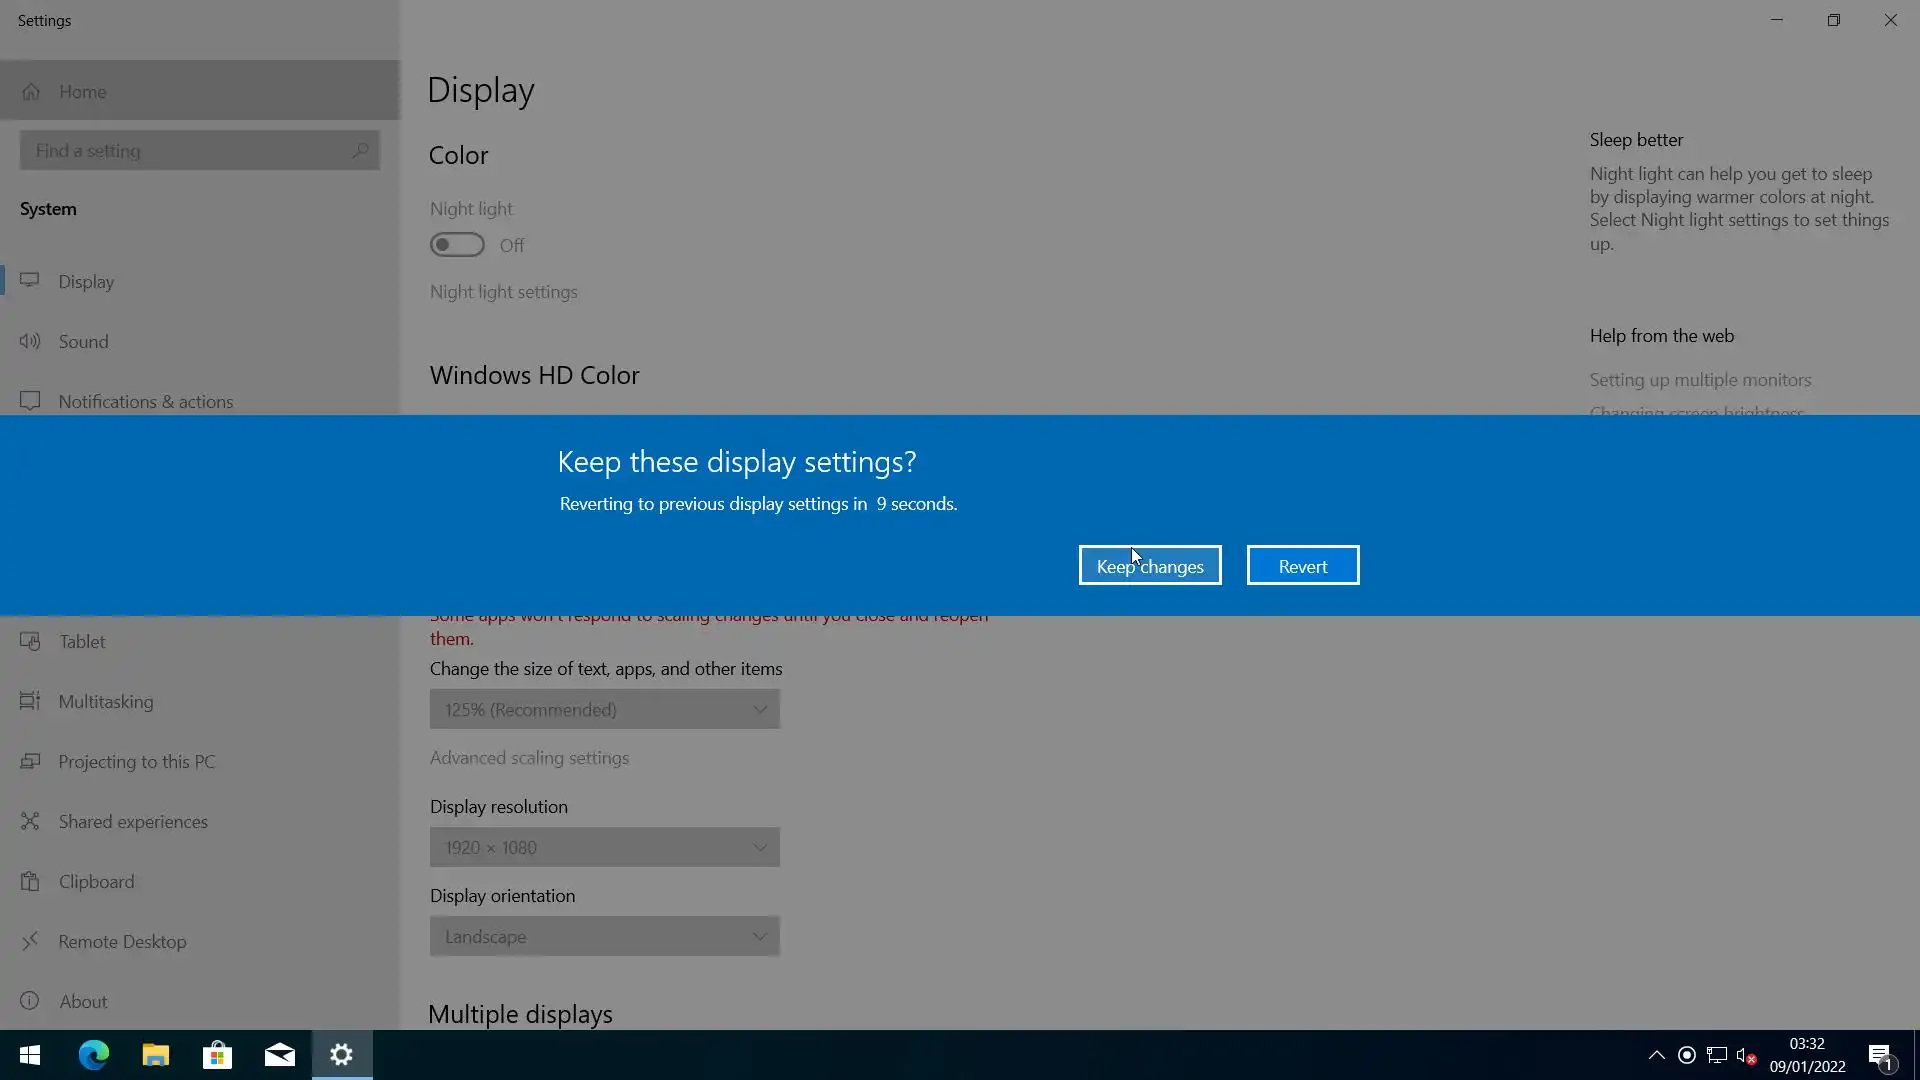1920x1080 pixels.
Task: Expand the Landscape orientation dropdown
Action: [x=604, y=936]
